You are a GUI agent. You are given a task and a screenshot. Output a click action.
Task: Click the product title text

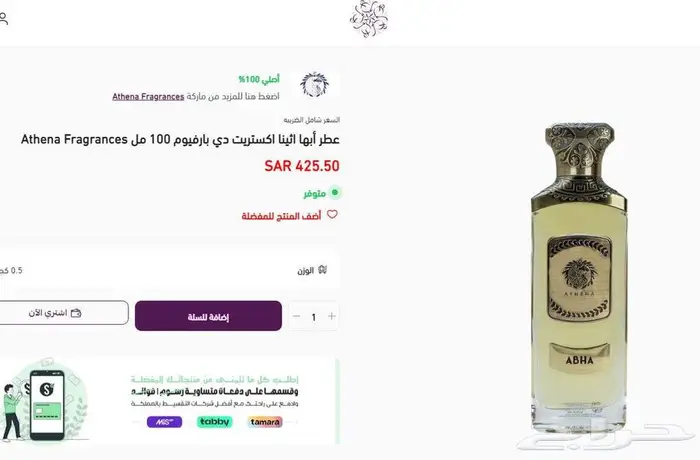[x=180, y=139]
